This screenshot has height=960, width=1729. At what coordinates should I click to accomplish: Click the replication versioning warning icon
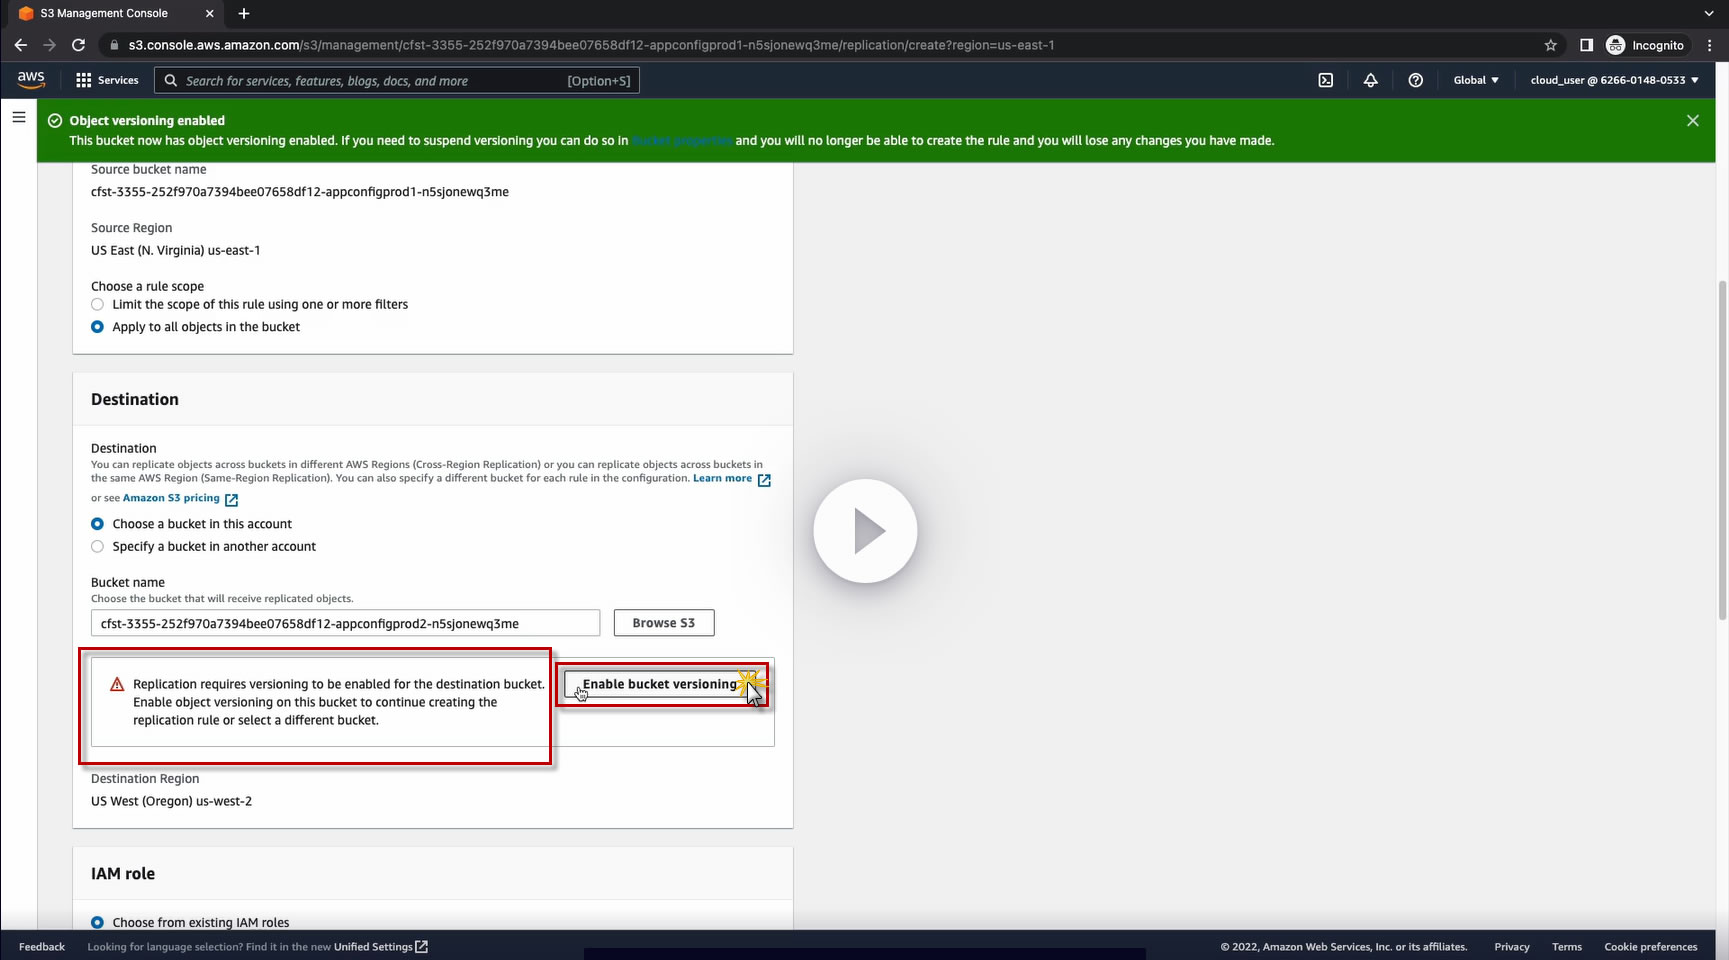(117, 685)
